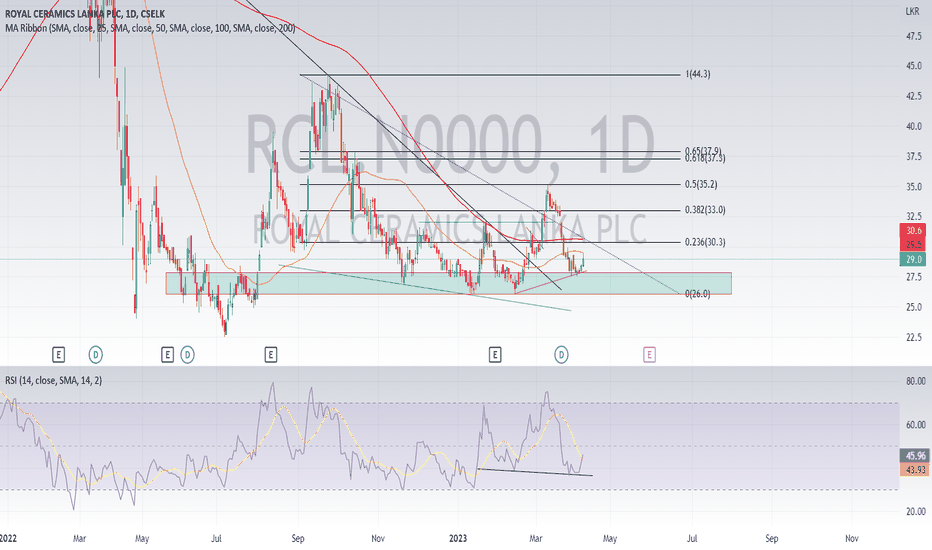Click the 43.93 RSI average value label
932x550 pixels.
click(915, 470)
